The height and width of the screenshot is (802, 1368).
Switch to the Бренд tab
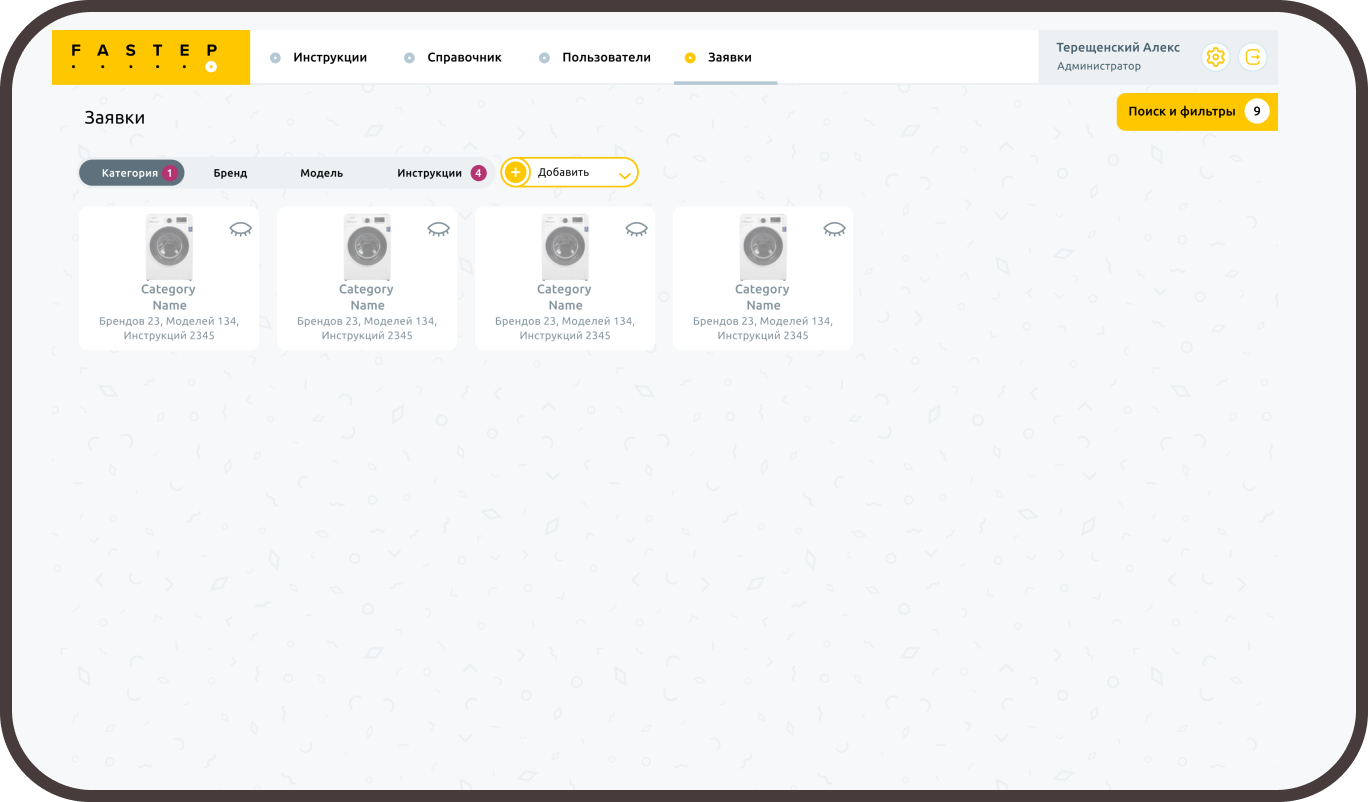(x=230, y=173)
